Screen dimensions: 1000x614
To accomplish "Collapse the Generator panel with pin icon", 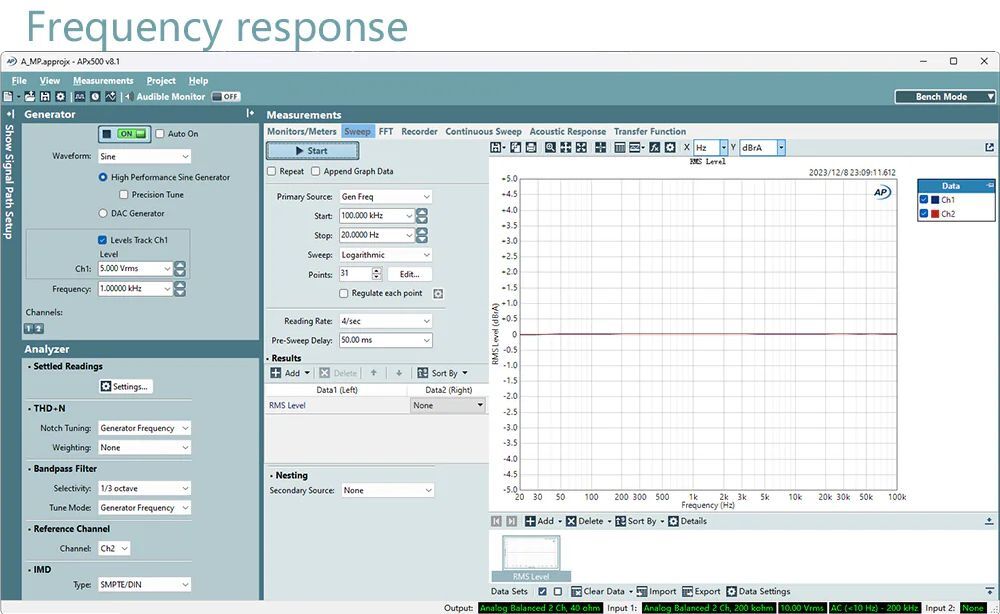I will (x=250, y=113).
